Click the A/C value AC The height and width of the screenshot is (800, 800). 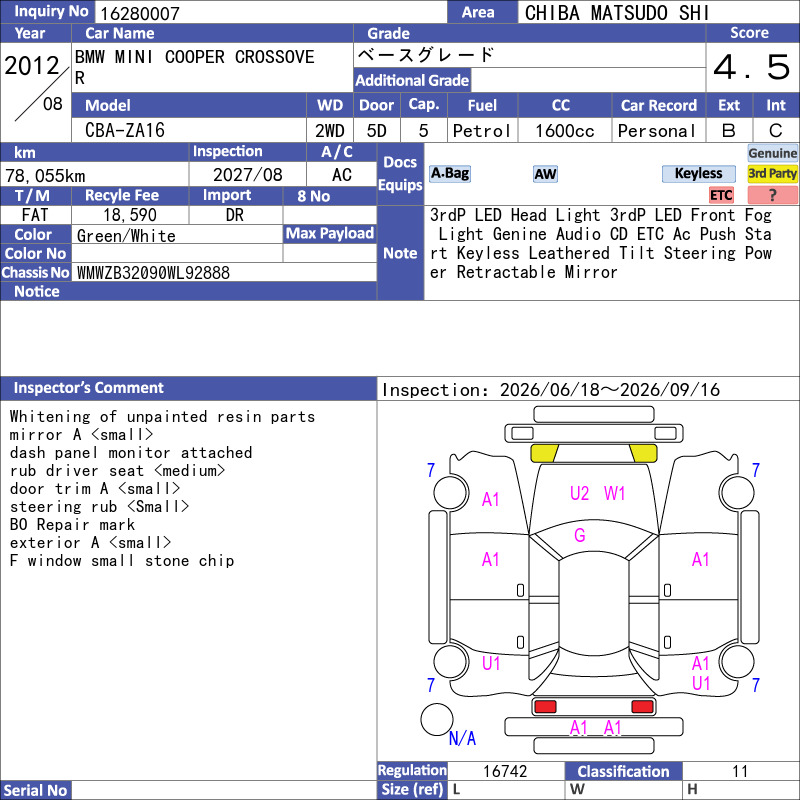342,175
